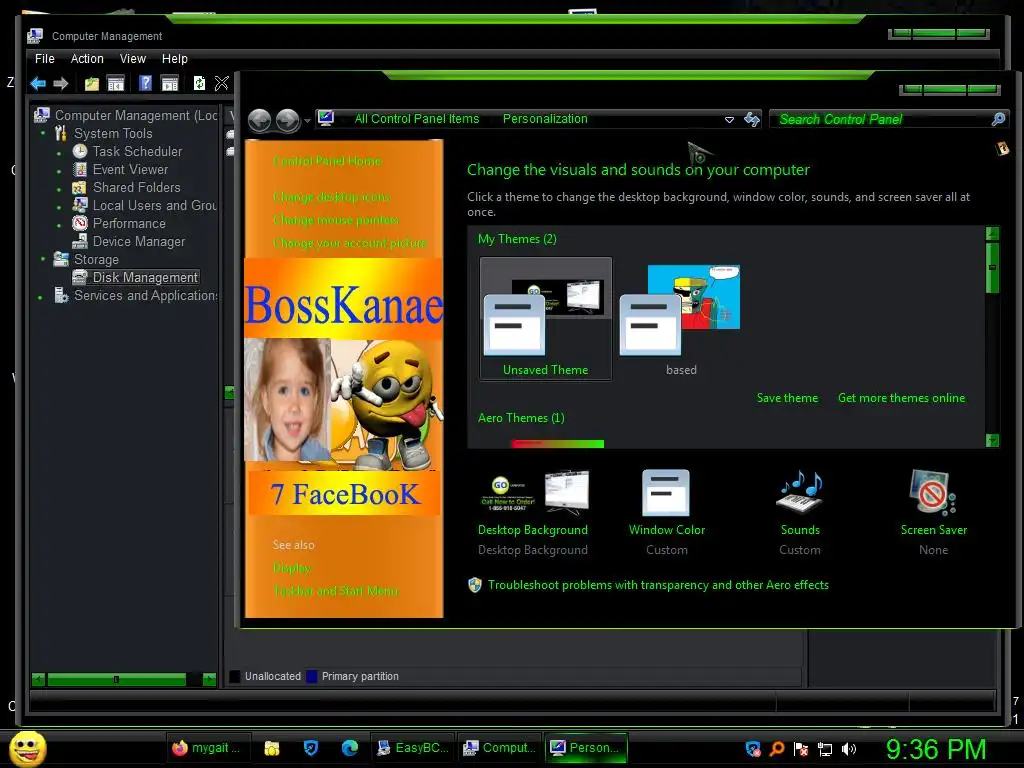
Task: Click the up-one-level folder icon in toolbar
Action: (91, 84)
